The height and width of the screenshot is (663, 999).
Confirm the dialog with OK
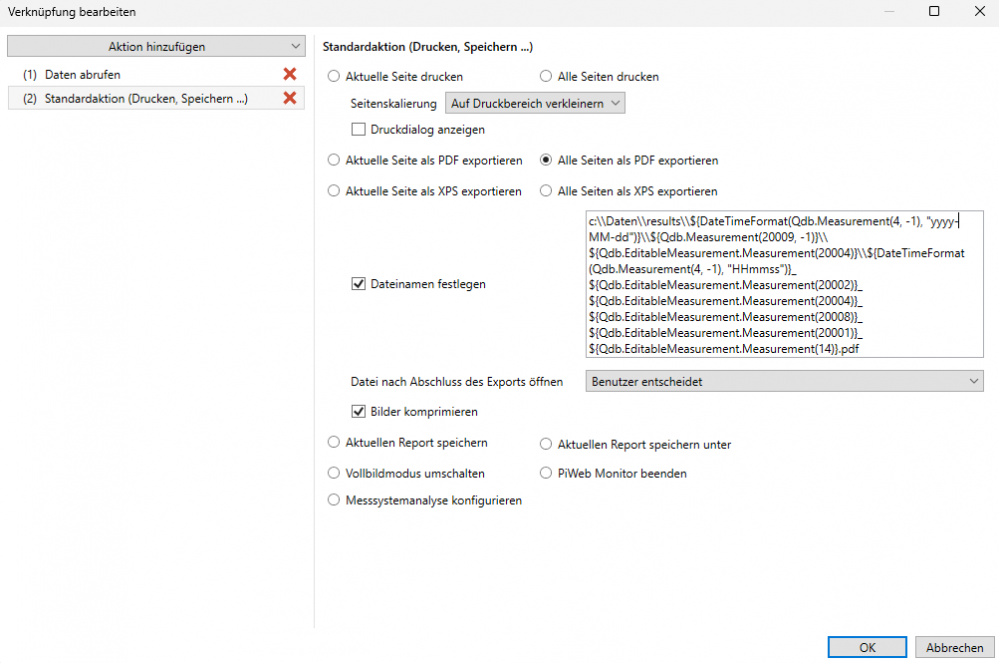click(867, 647)
